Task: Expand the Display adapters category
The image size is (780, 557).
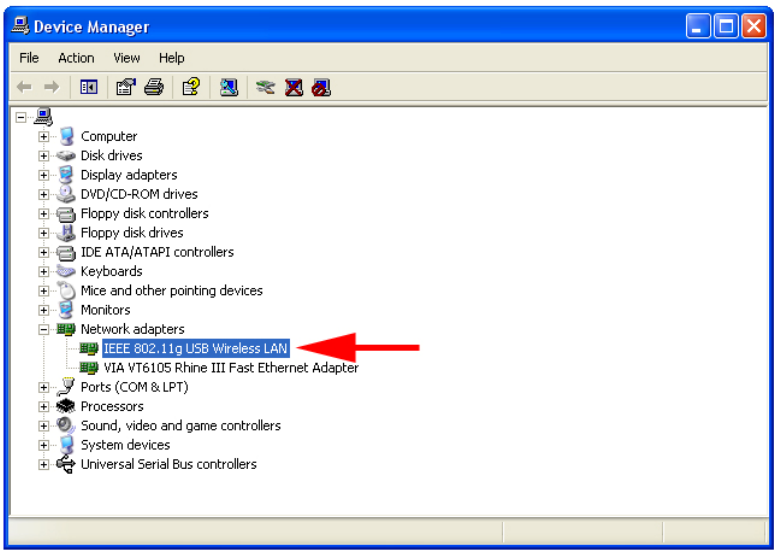Action: (44, 175)
